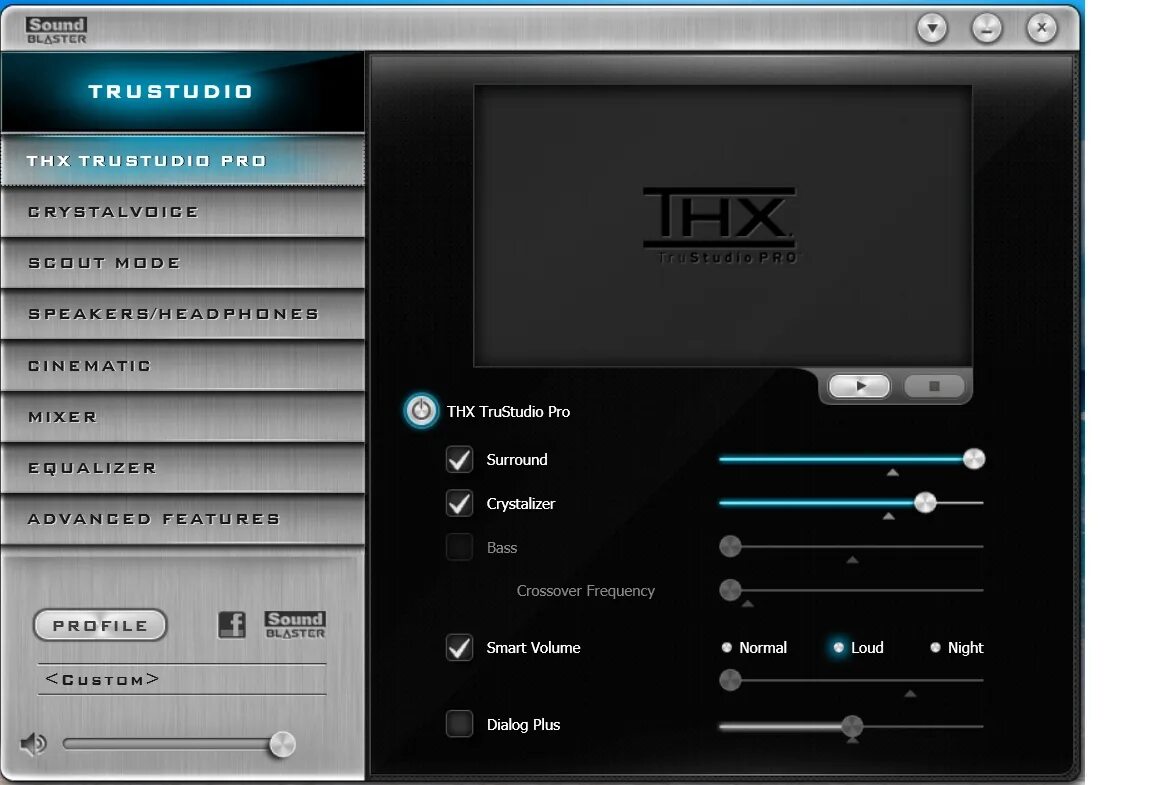Open the THX TruStudio Pro section
This screenshot has height=785, width=1152.
183,160
